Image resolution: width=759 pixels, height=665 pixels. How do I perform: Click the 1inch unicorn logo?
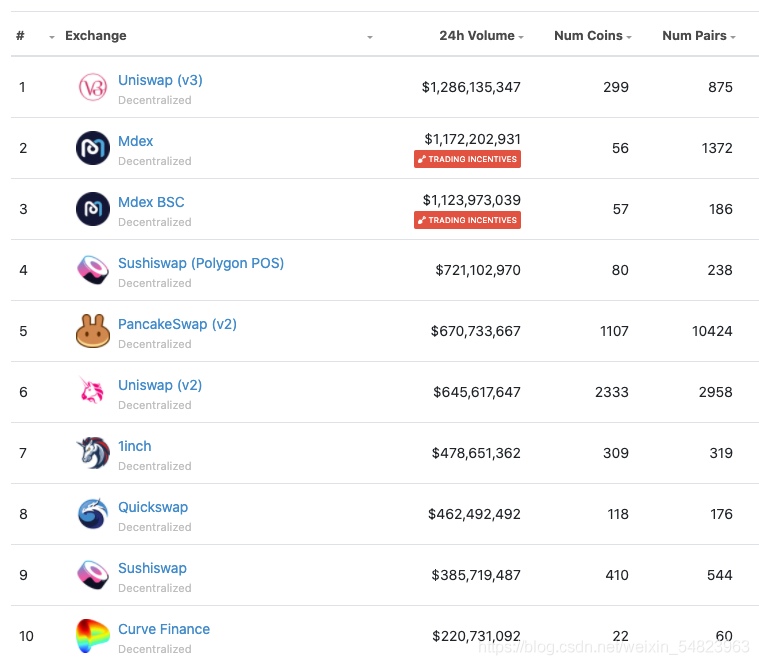[93, 453]
